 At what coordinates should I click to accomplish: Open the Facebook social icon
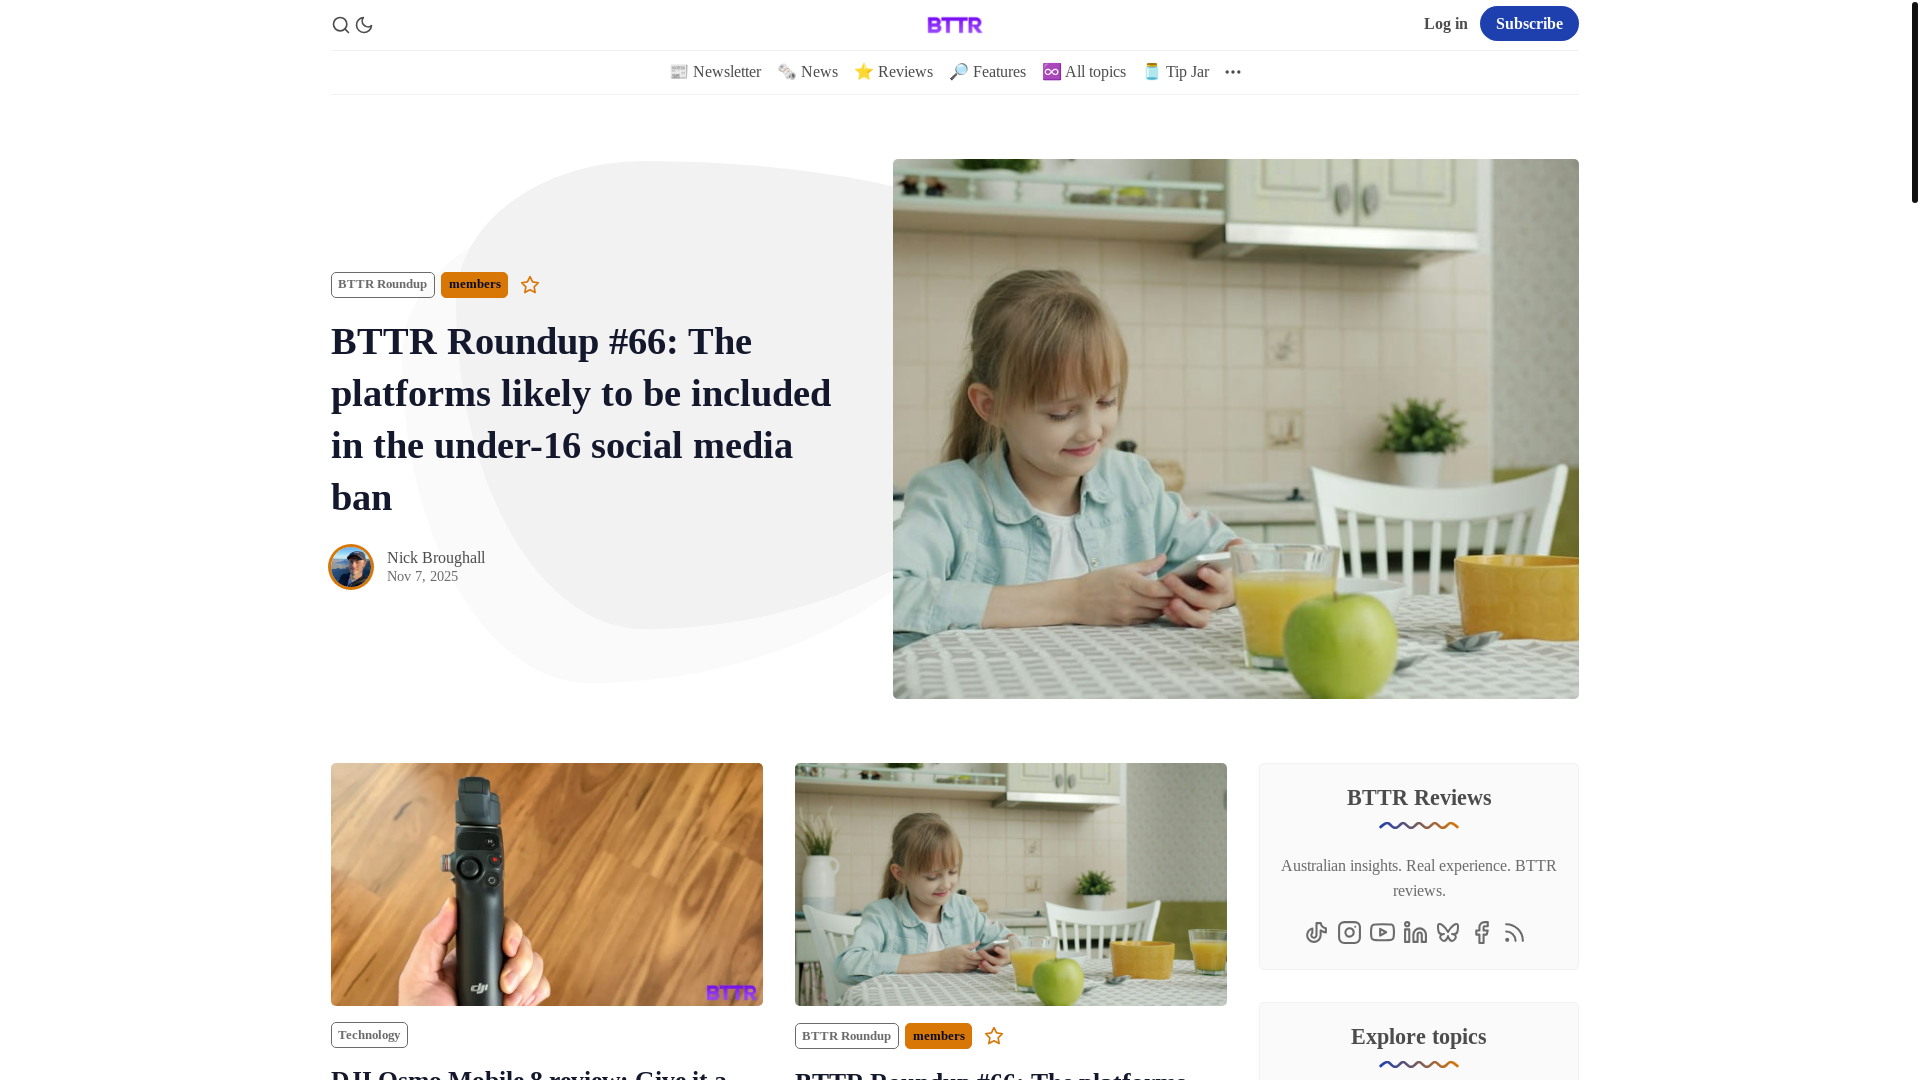[x=1481, y=932]
